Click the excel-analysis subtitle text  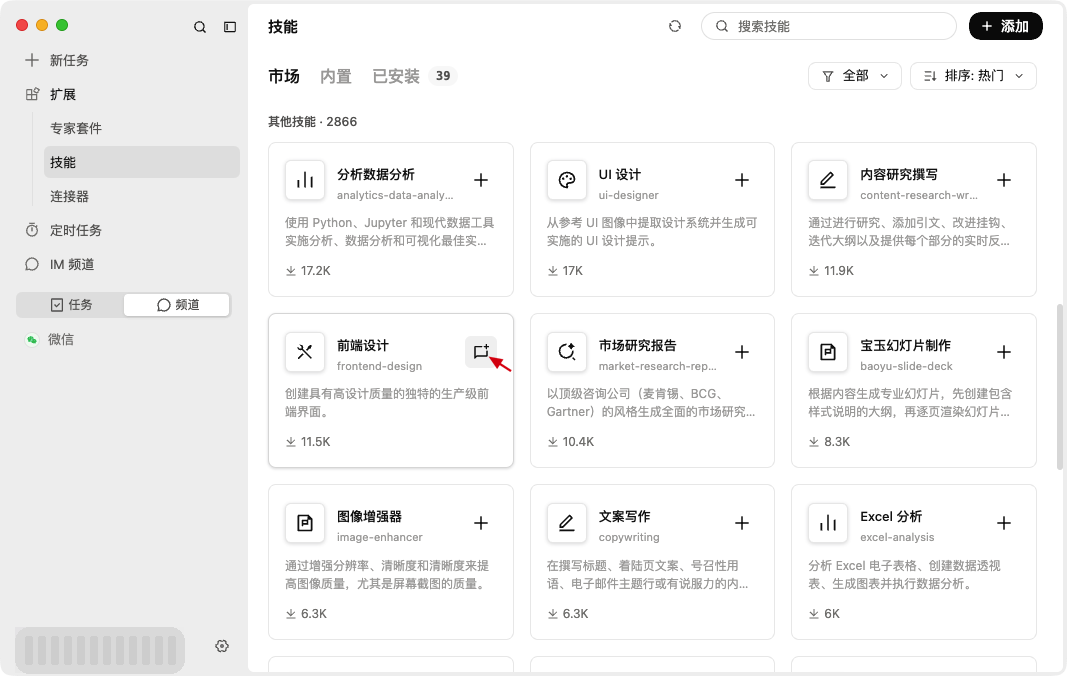click(897, 537)
